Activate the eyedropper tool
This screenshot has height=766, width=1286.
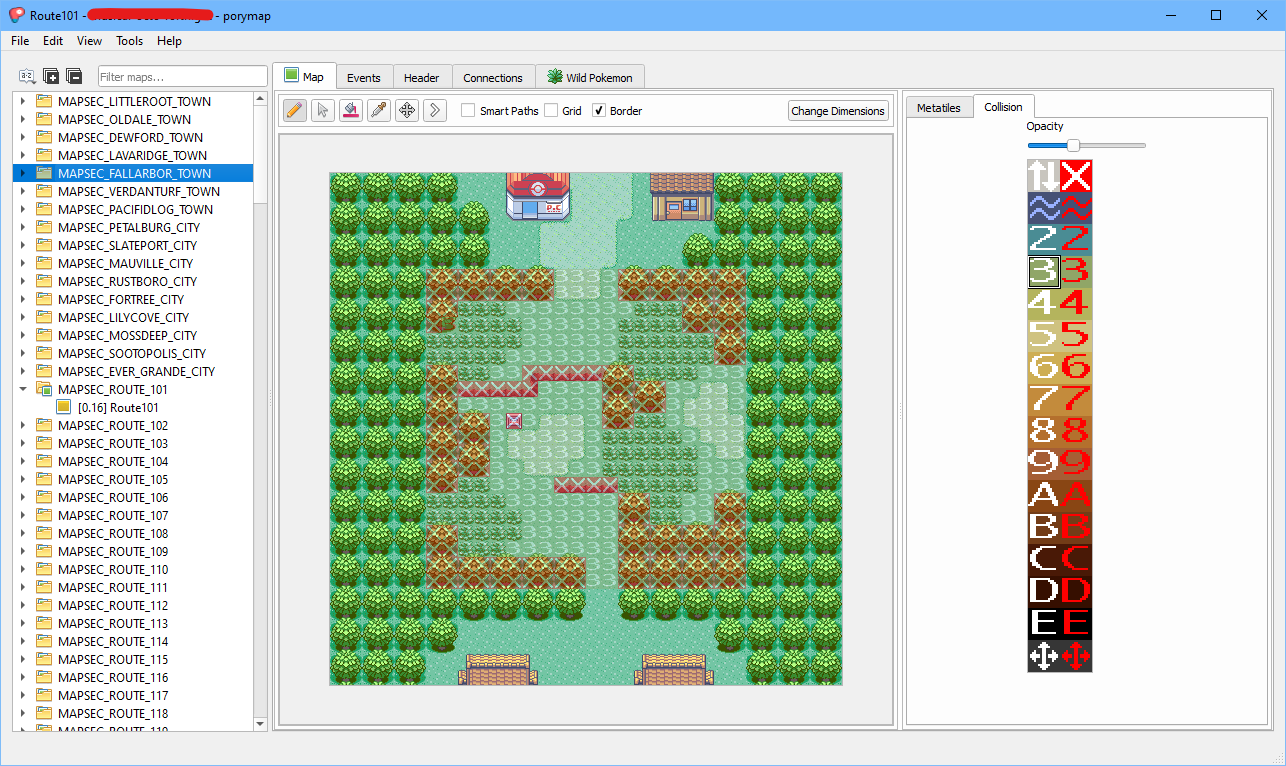(378, 110)
